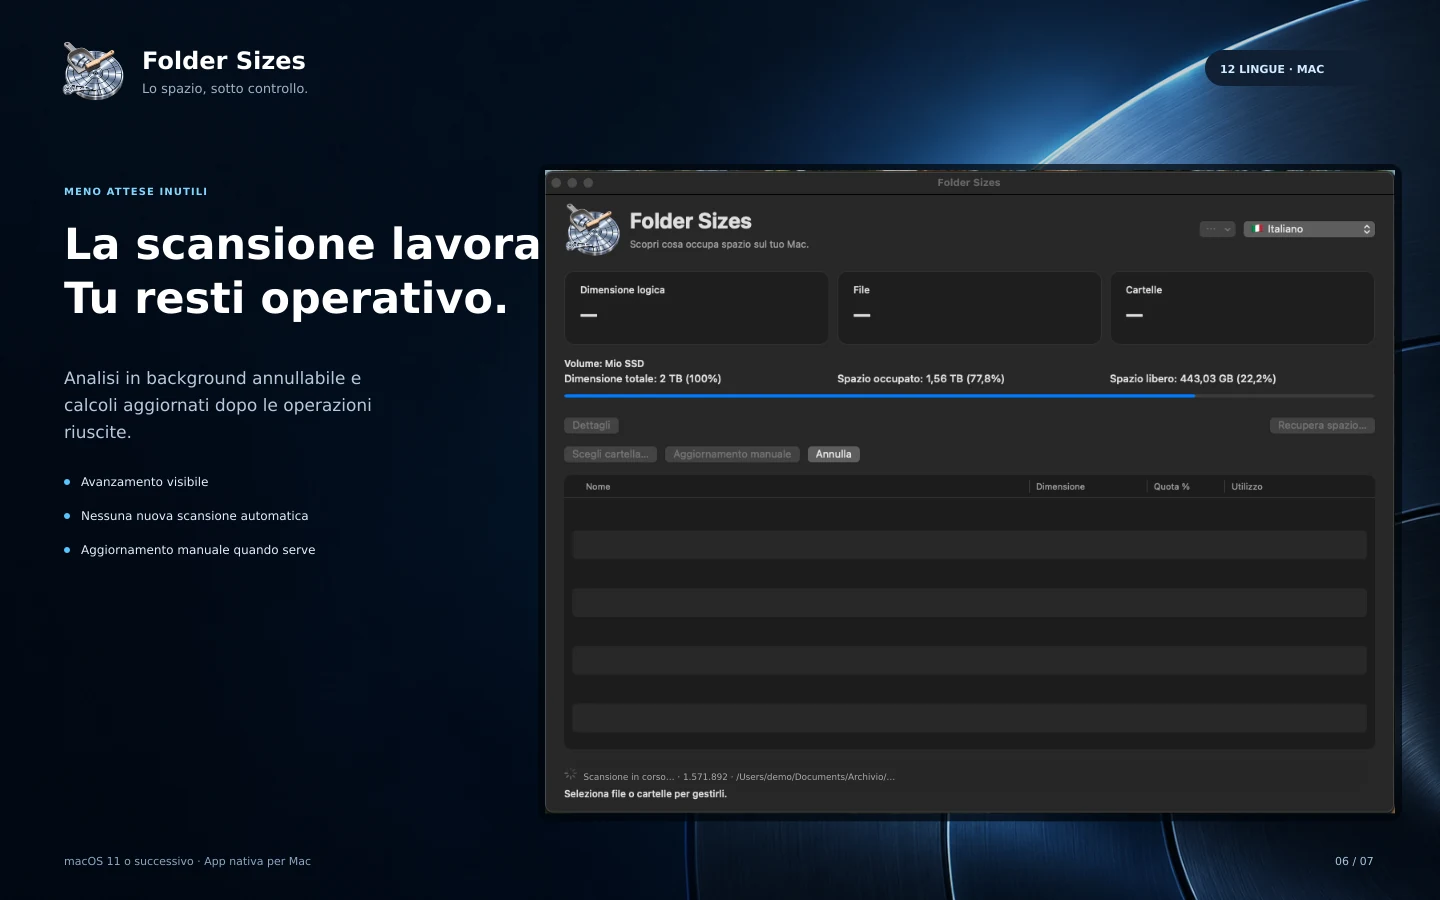The height and width of the screenshot is (900, 1440).
Task: Sort by the Quota % column header
Action: pos(1172,487)
